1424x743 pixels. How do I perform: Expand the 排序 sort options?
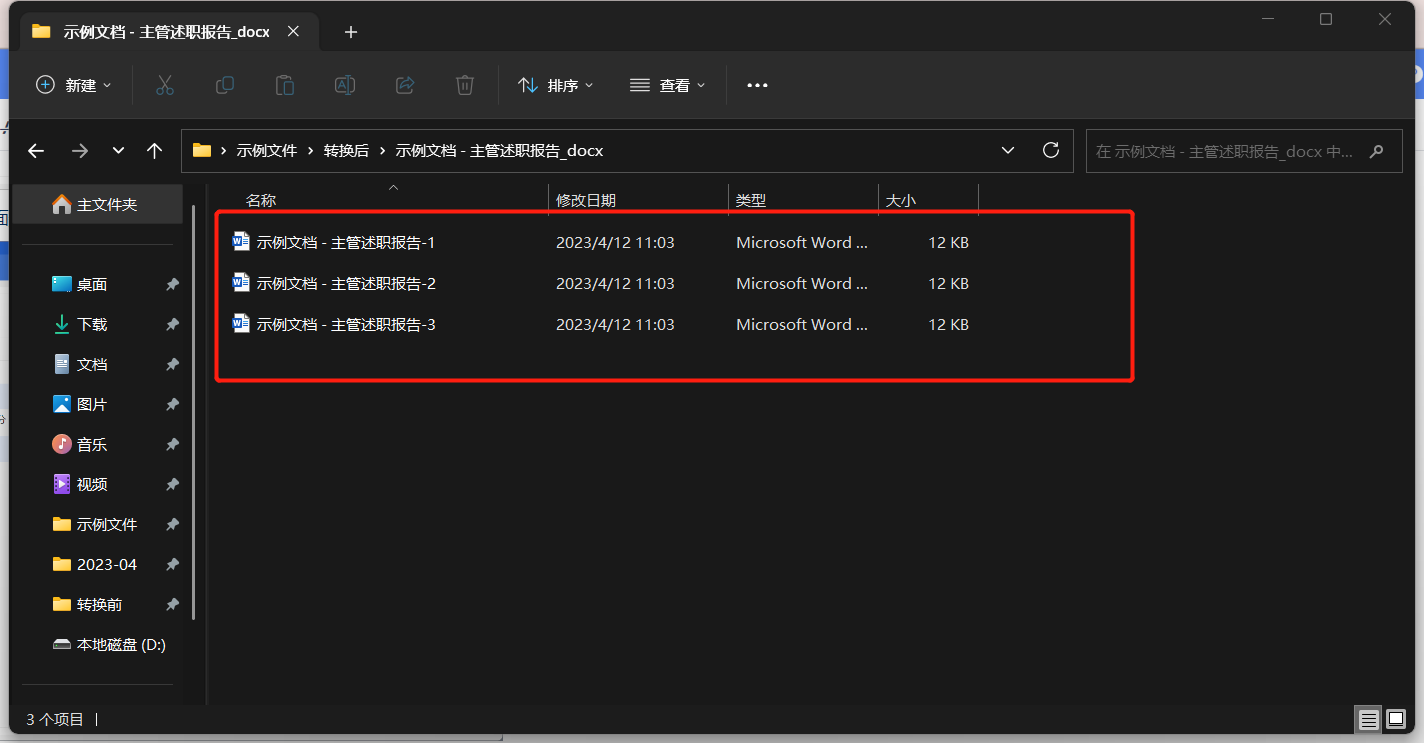coord(556,86)
